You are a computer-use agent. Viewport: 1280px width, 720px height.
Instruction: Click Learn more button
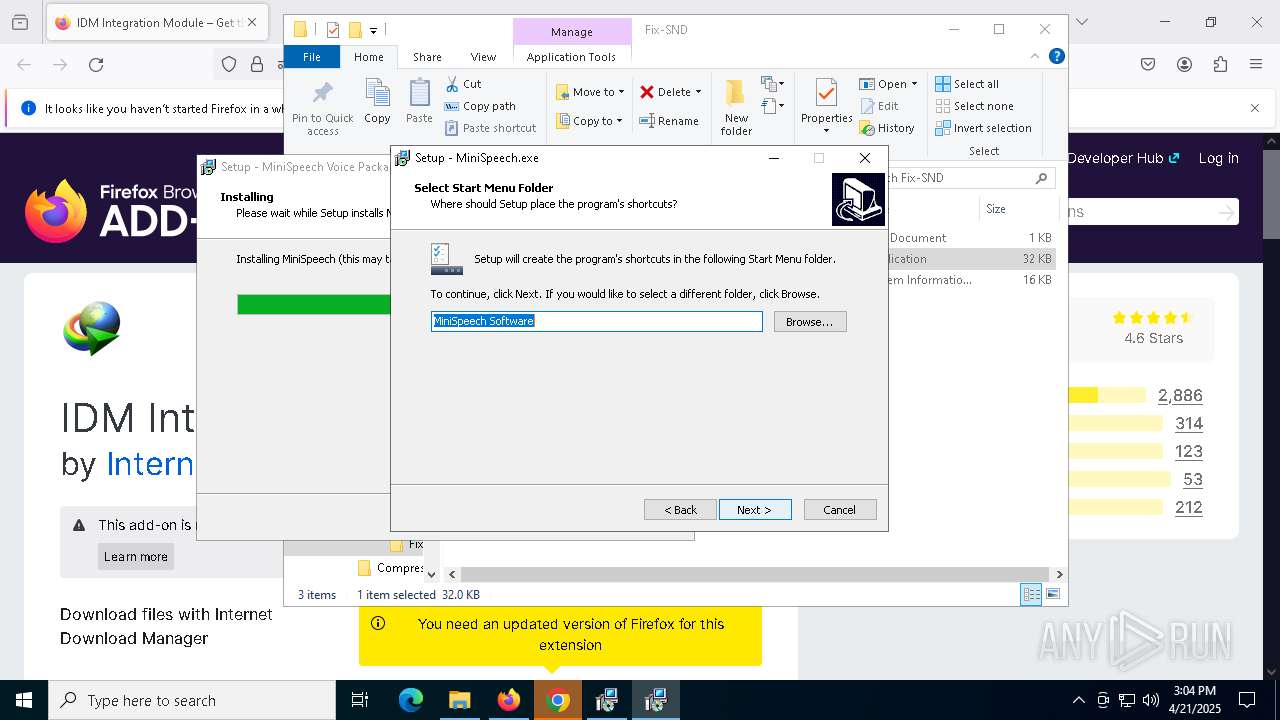(136, 557)
